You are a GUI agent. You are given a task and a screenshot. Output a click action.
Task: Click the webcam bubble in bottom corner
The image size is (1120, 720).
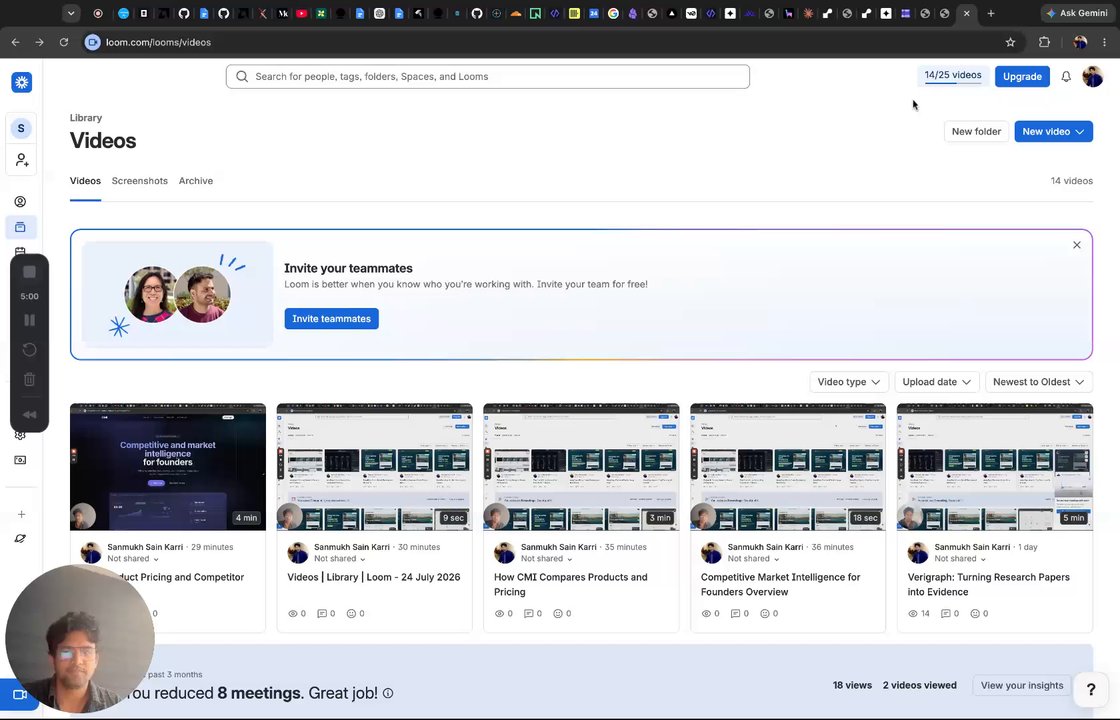(79, 639)
